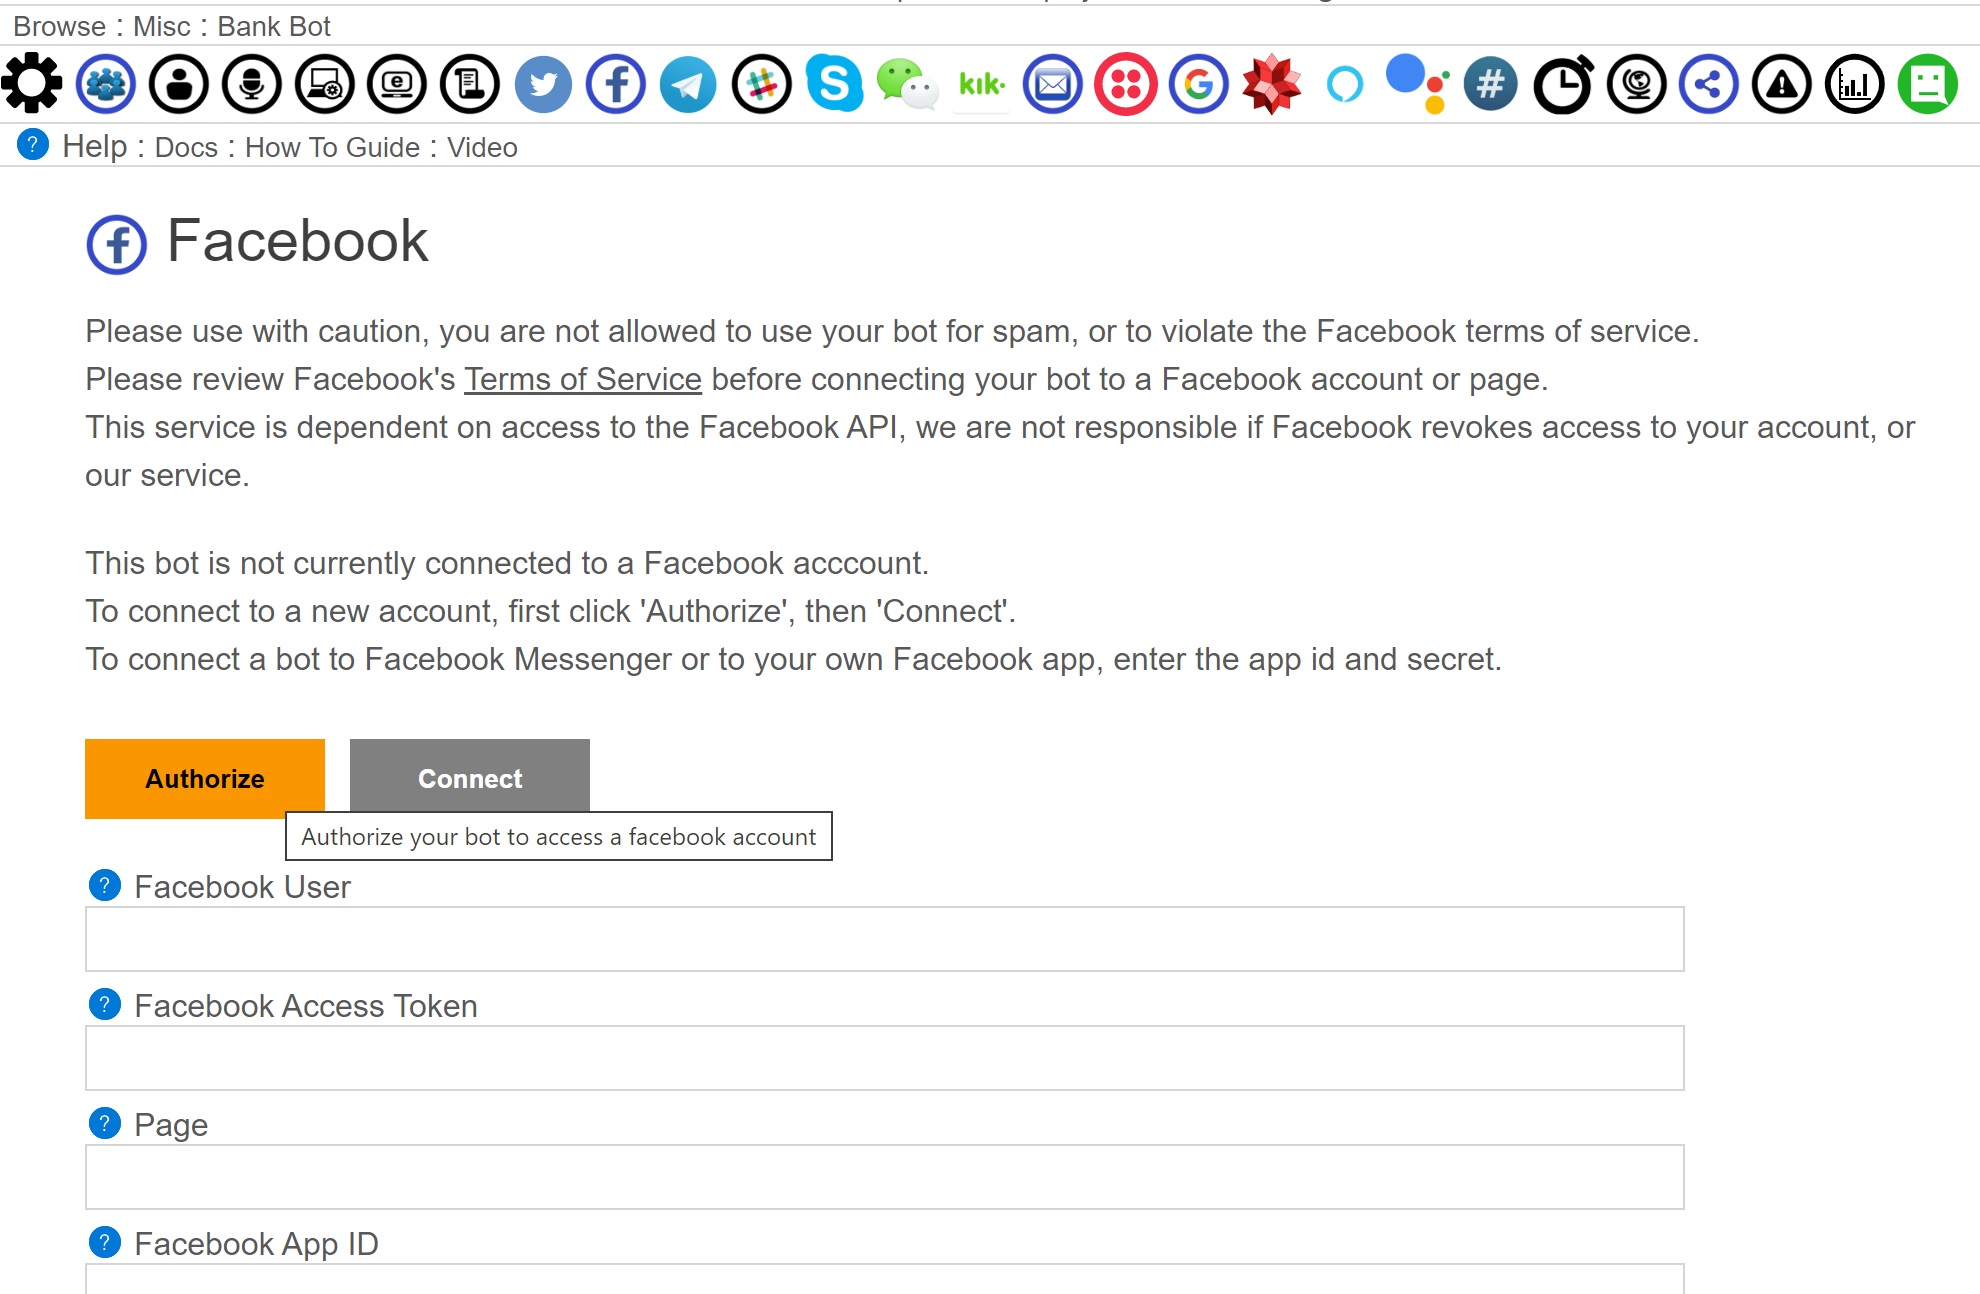Open the How To Guide link

[332, 148]
